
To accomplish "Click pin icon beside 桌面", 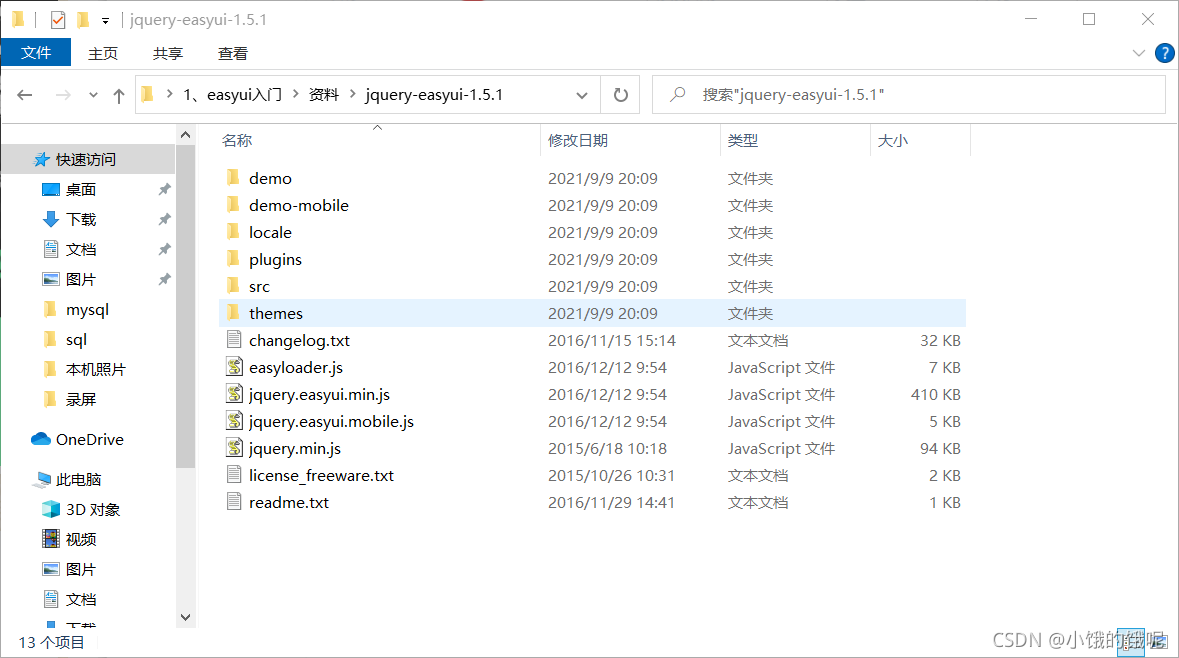I will coord(164,190).
